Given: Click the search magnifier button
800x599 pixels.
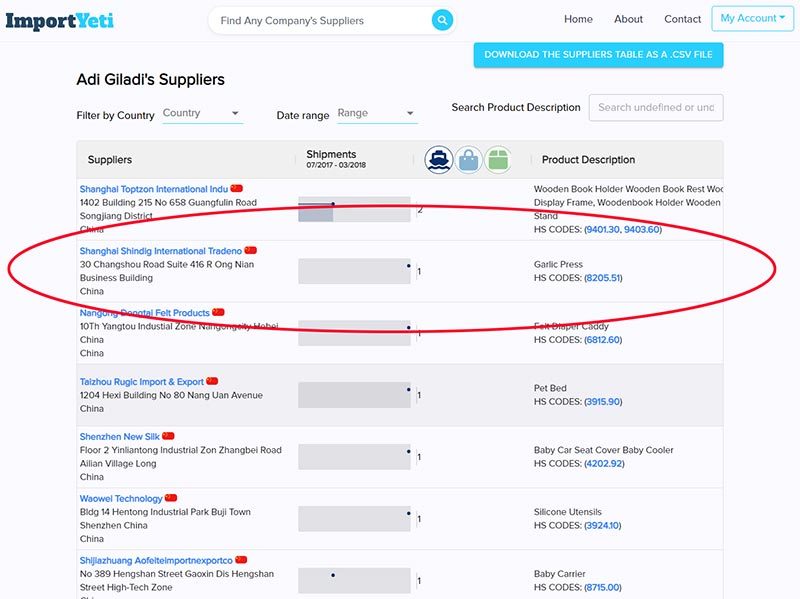Looking at the screenshot, I should pos(442,20).
